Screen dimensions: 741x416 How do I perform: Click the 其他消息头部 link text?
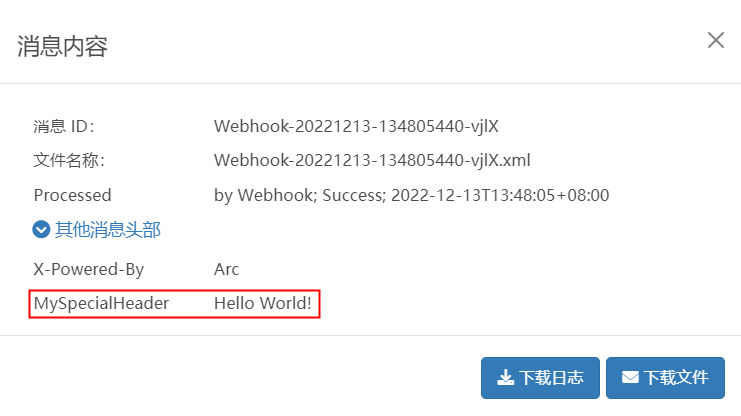pyautogui.click(x=108, y=230)
